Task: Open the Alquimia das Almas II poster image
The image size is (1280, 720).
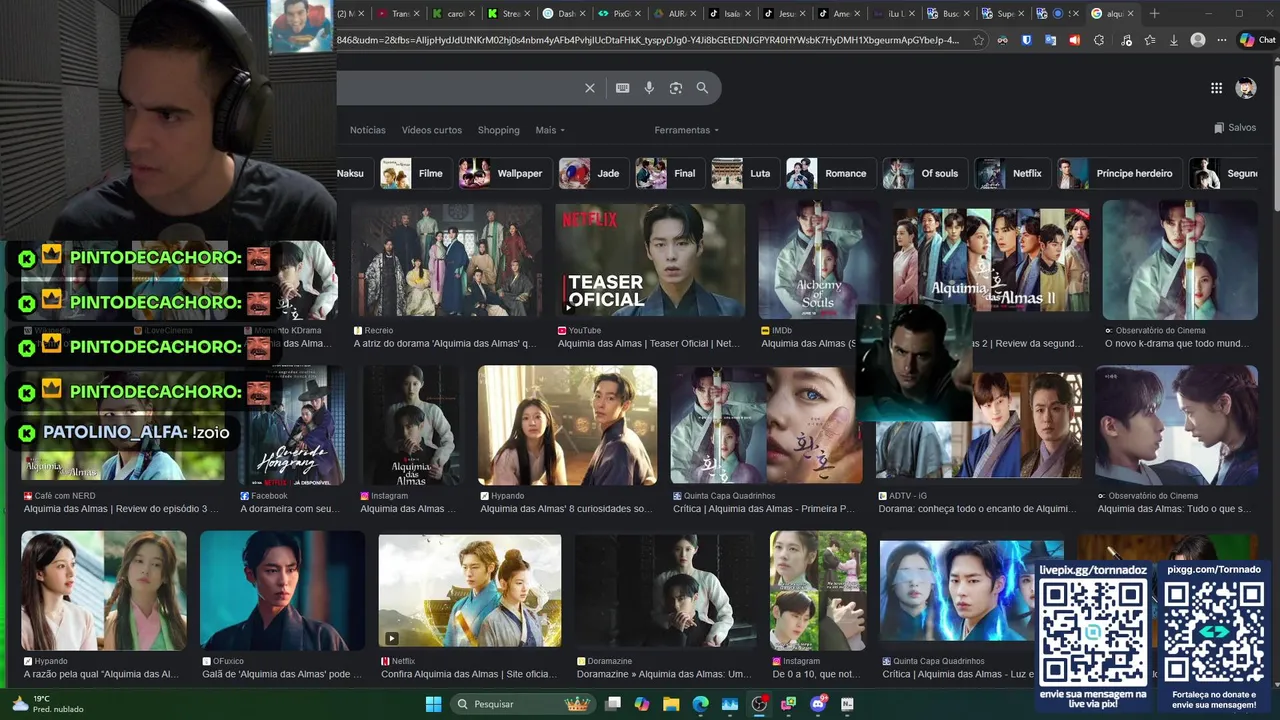Action: 990,260
